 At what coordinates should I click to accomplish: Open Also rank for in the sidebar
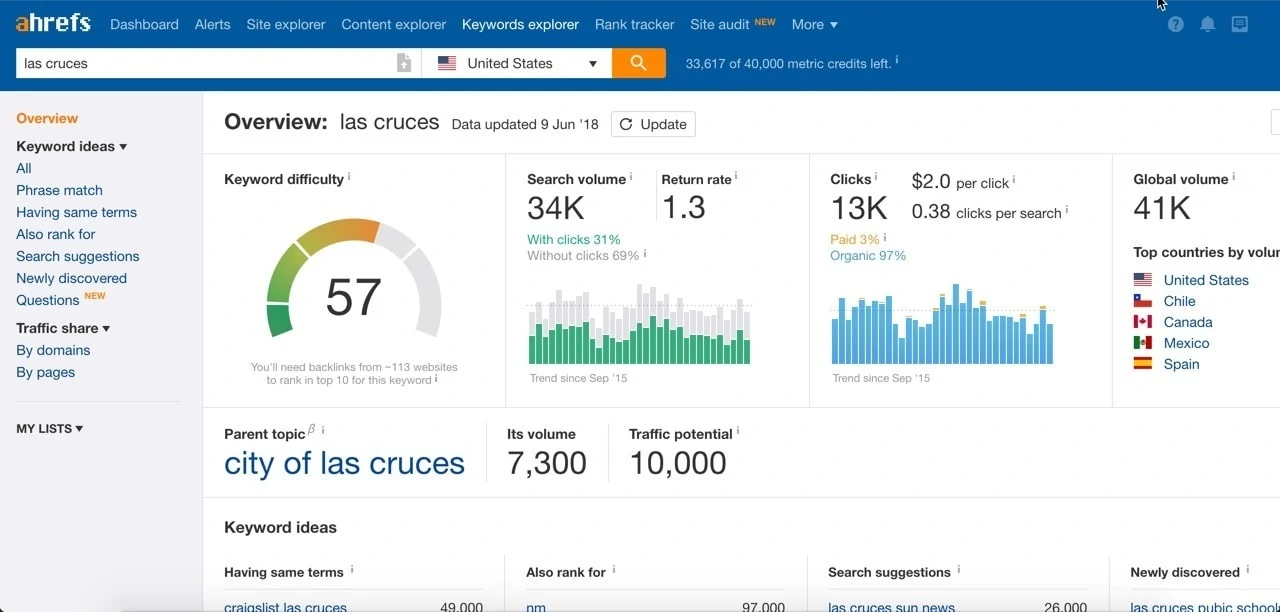click(x=56, y=234)
